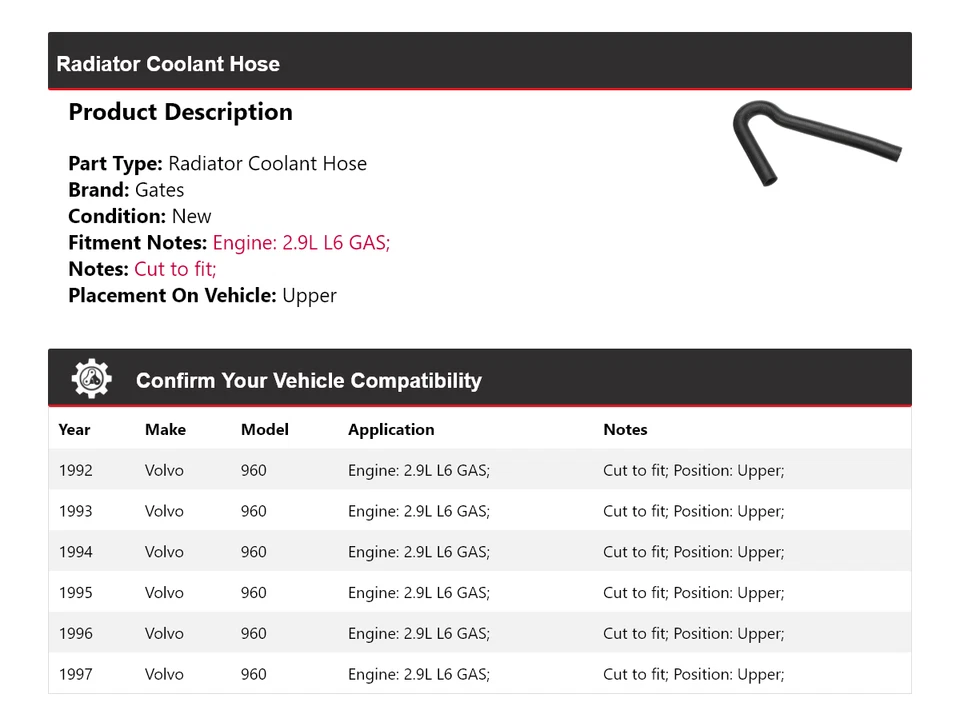
Task: Click the red Engine: 2.9L L6 GAS fitment note
Action: pos(301,242)
